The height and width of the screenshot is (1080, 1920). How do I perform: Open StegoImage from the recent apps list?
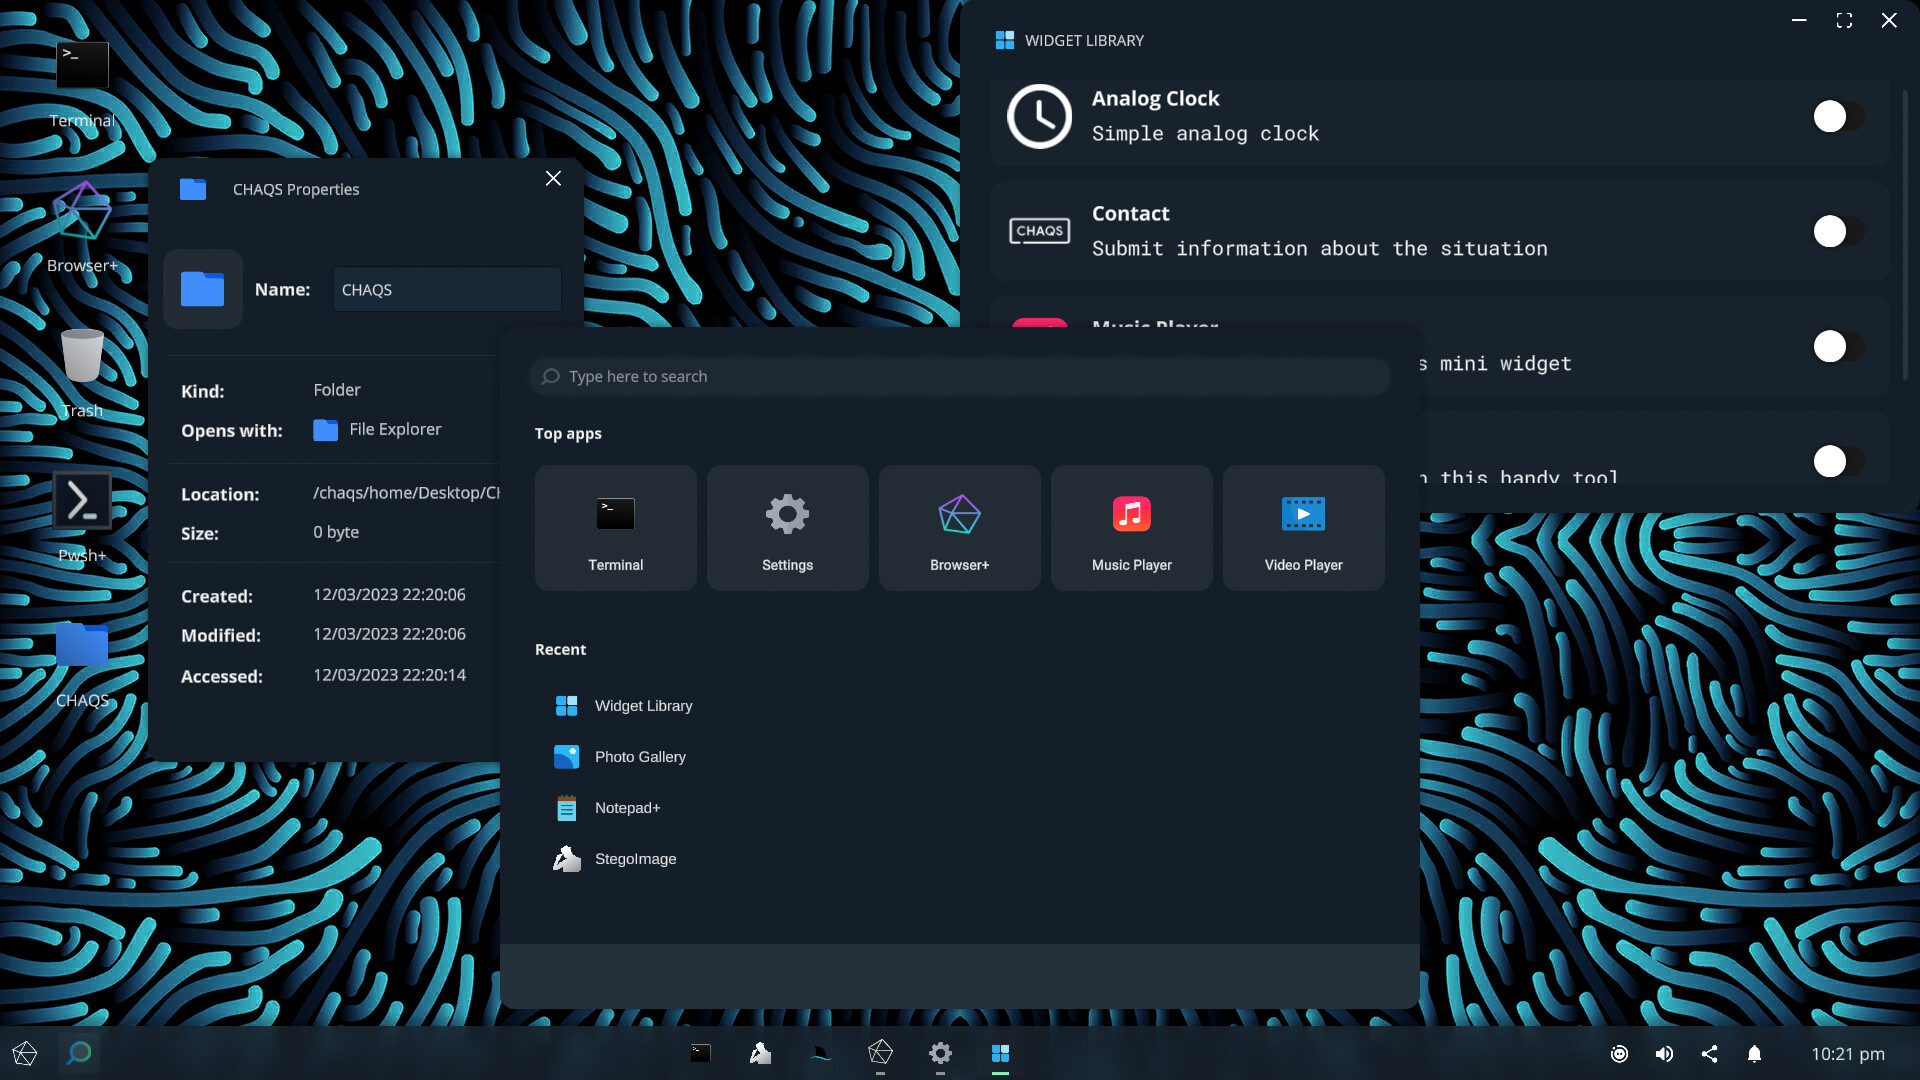[636, 858]
